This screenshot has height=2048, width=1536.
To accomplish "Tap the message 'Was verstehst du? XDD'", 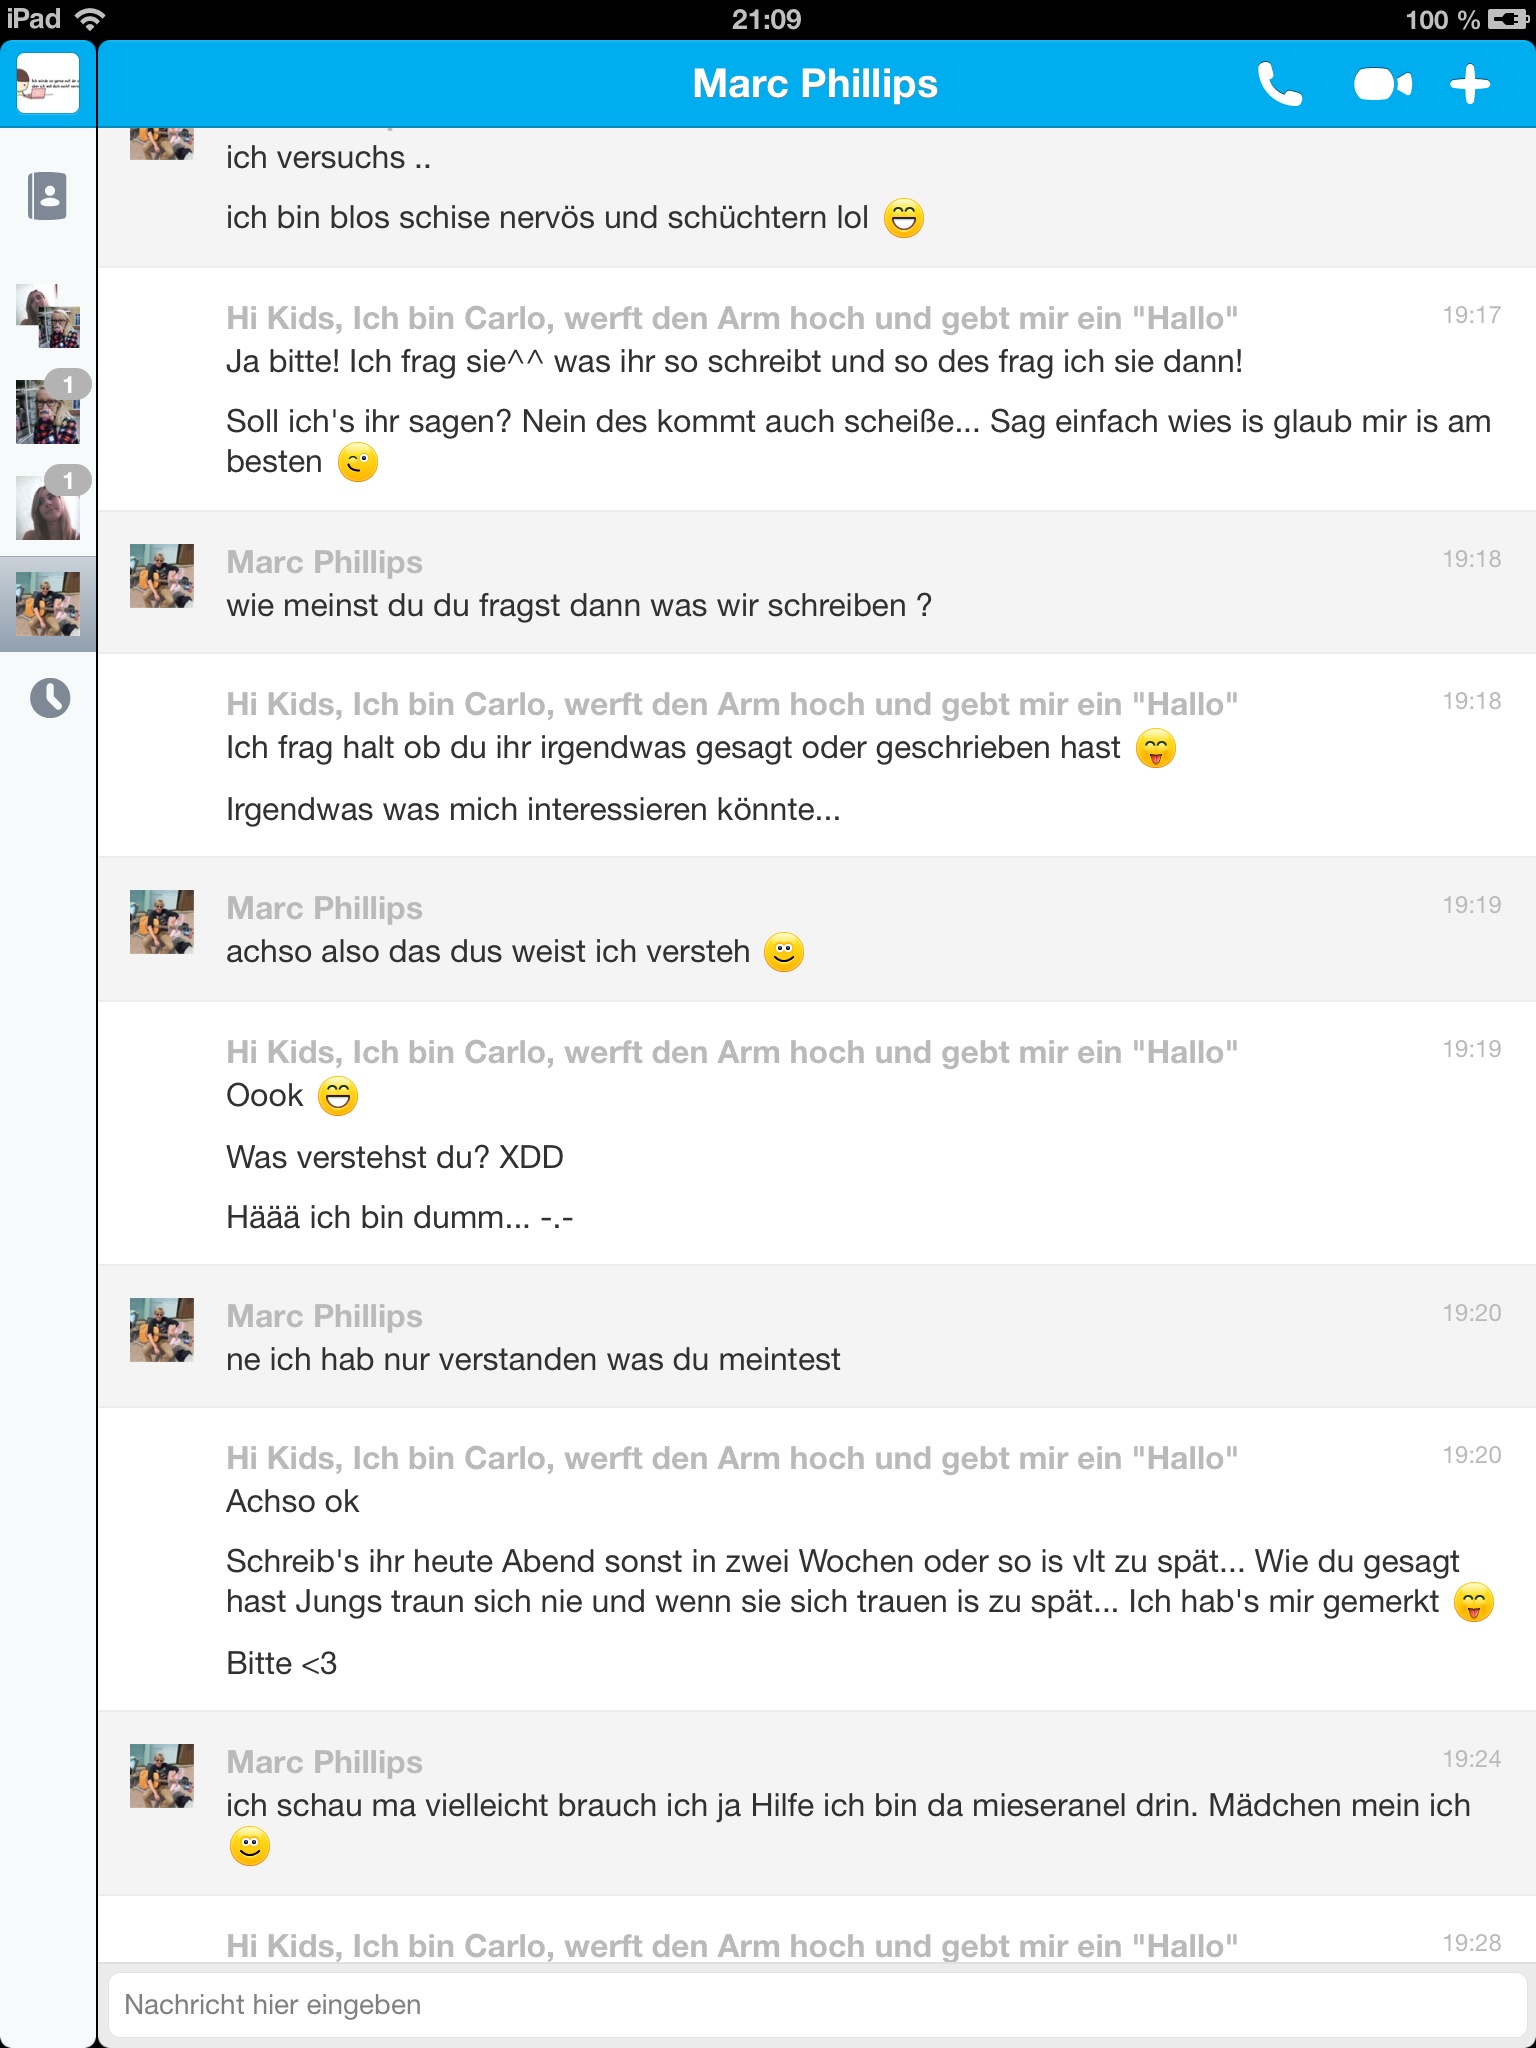I will (x=395, y=1157).
